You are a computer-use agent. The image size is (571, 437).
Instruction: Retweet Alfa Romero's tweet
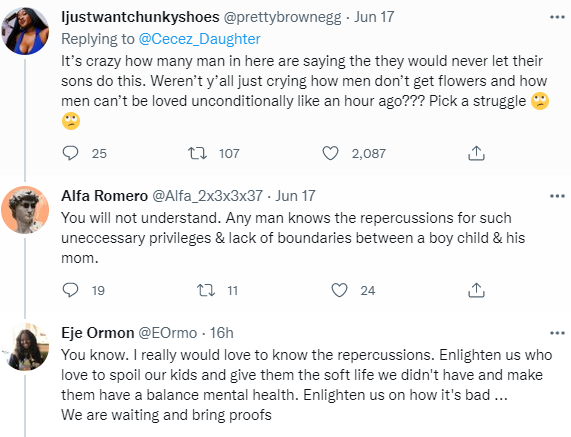tap(206, 290)
